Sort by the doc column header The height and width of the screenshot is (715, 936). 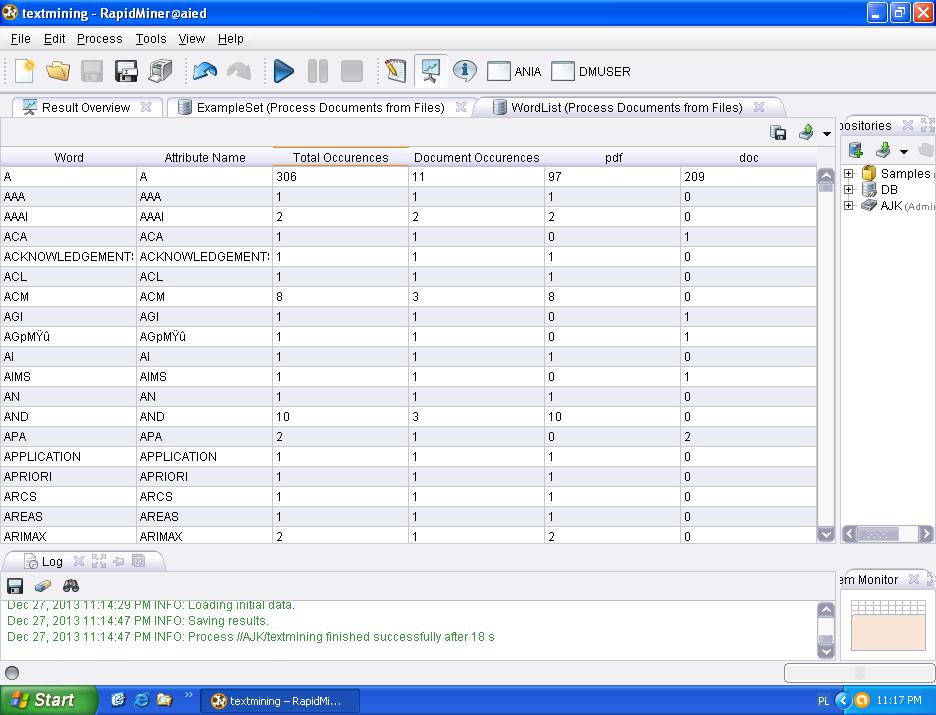[749, 158]
